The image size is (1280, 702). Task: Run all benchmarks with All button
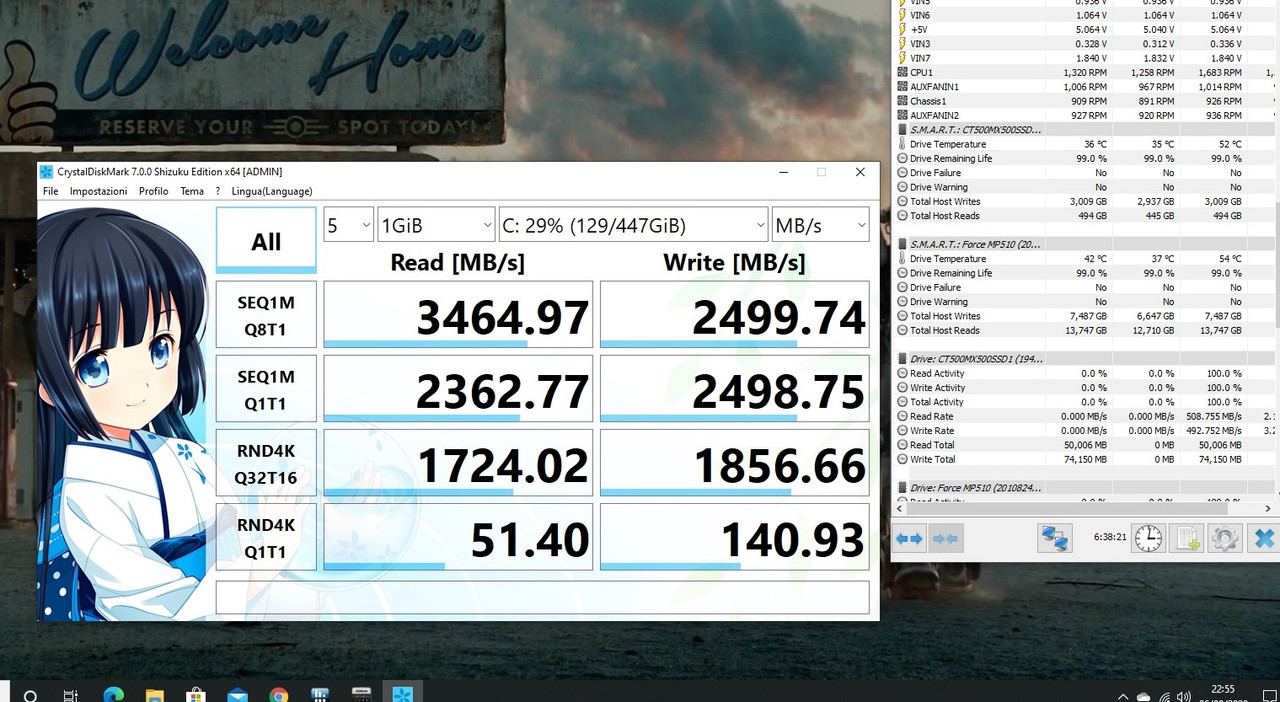266,240
